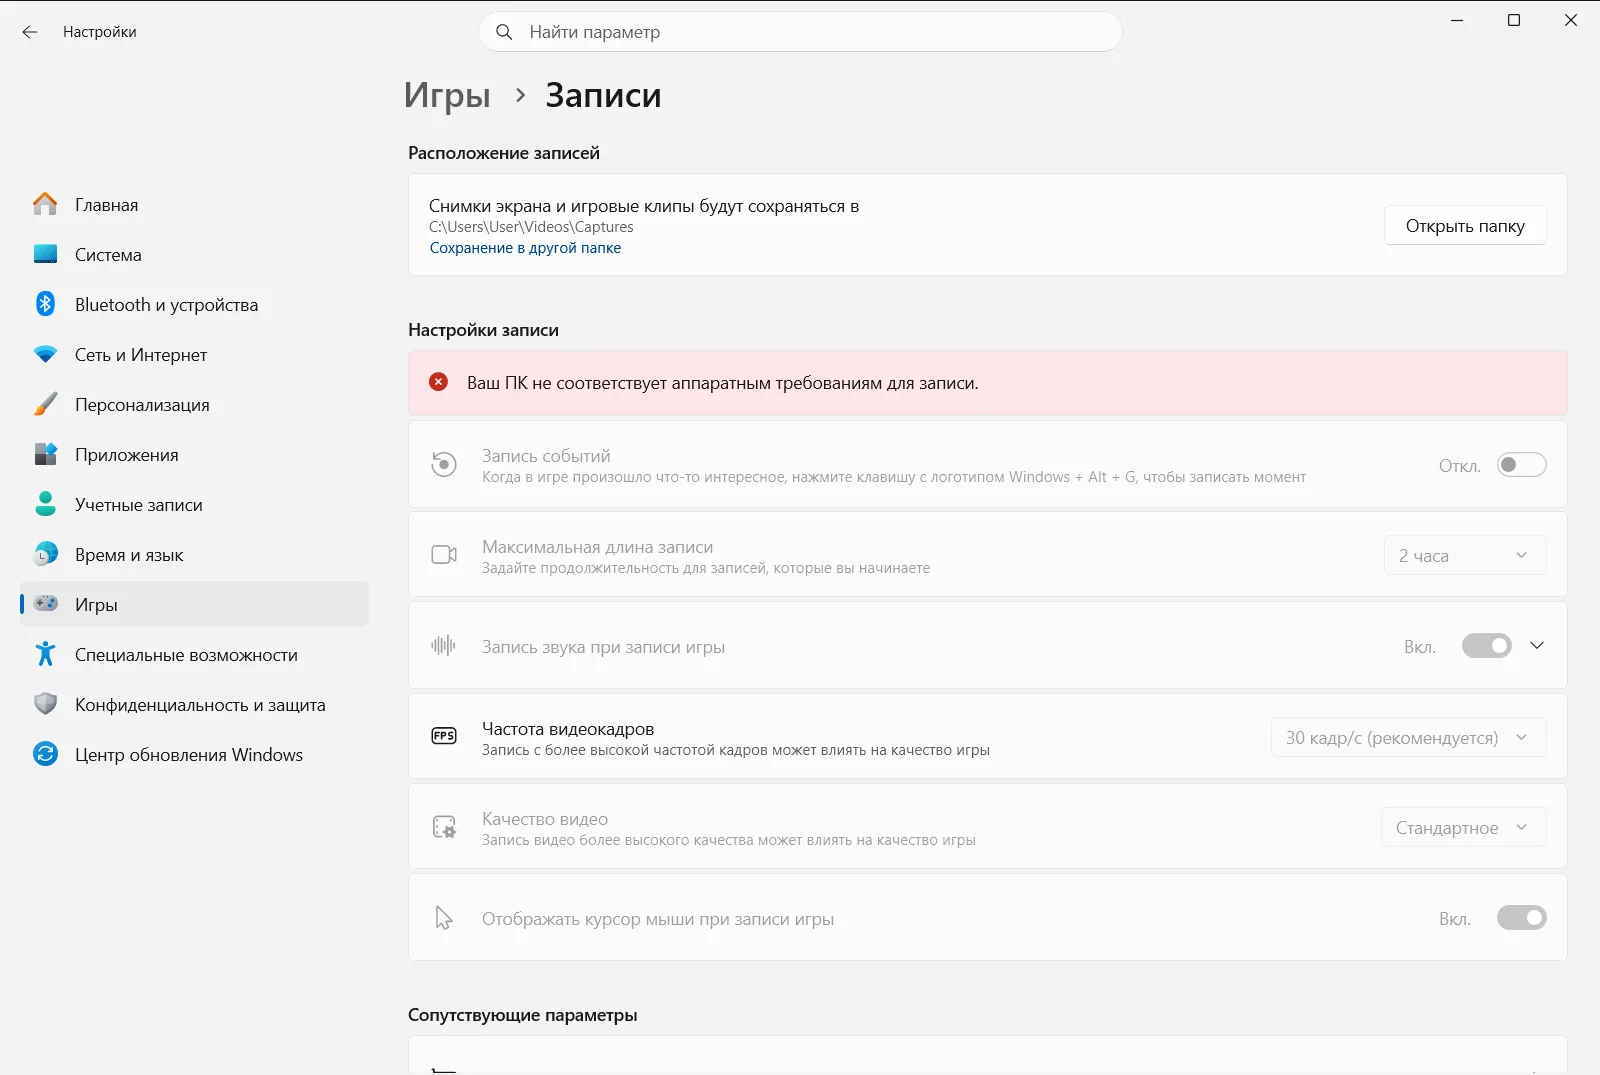Toggle Запись звука при записи игры switch

[x=1487, y=646]
